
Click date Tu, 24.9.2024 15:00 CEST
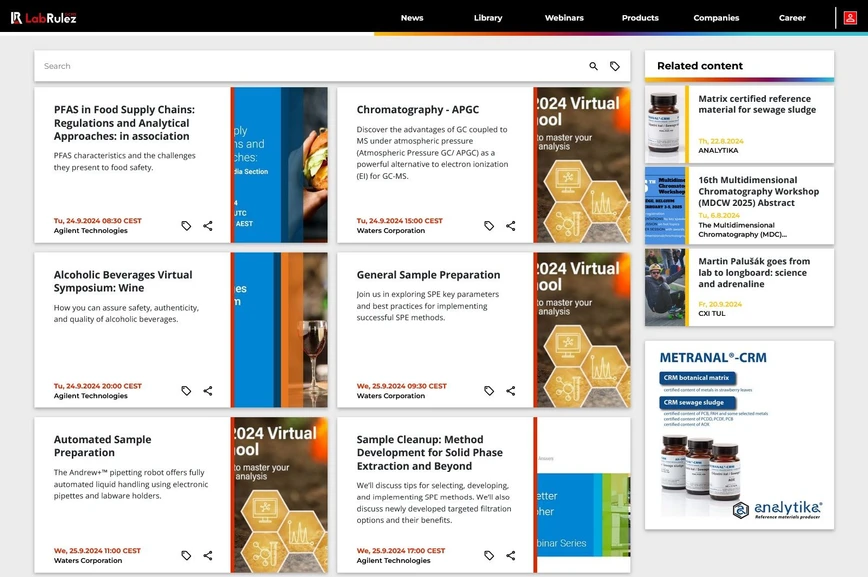pyautogui.click(x=400, y=220)
